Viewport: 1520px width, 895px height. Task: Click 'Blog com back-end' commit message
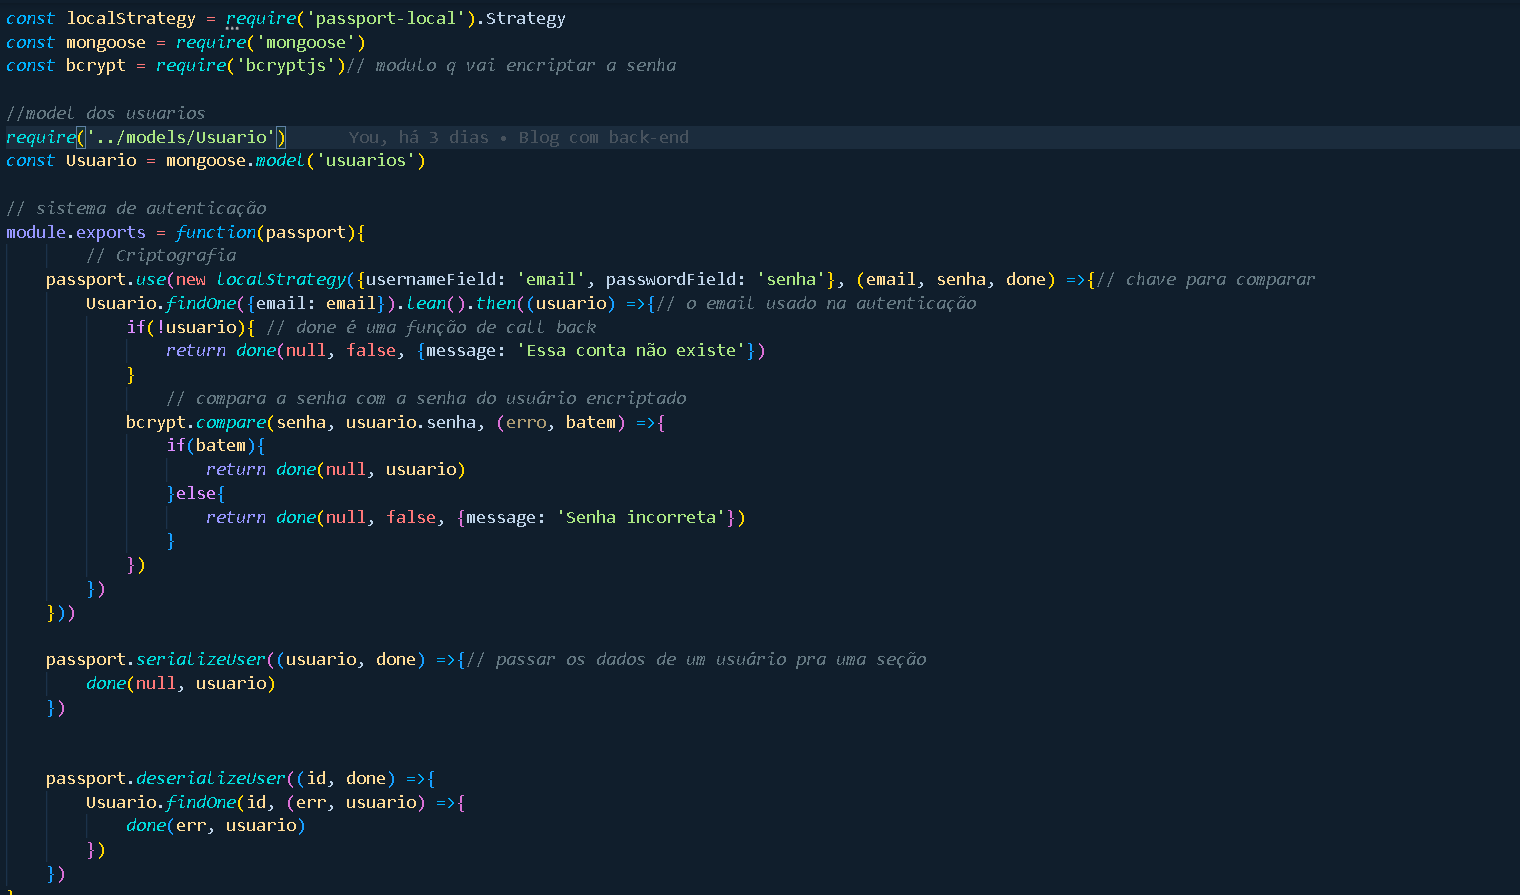click(x=604, y=137)
